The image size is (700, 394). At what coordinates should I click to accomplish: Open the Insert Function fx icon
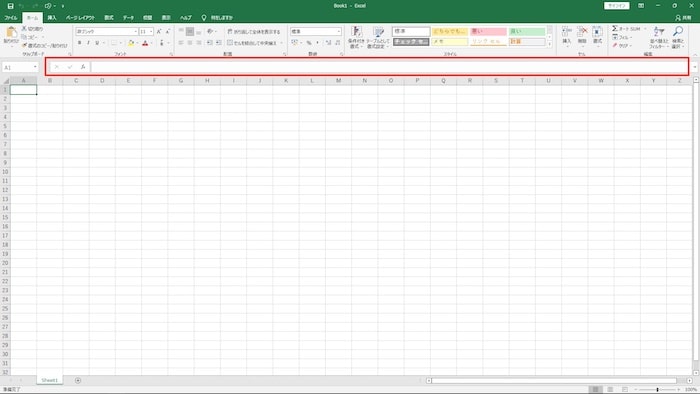tap(83, 67)
